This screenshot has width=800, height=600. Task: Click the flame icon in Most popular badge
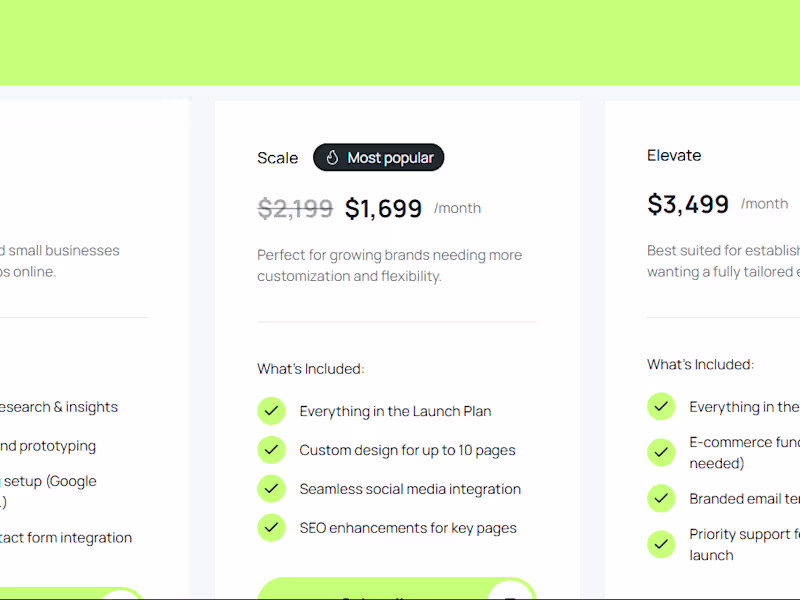click(333, 158)
